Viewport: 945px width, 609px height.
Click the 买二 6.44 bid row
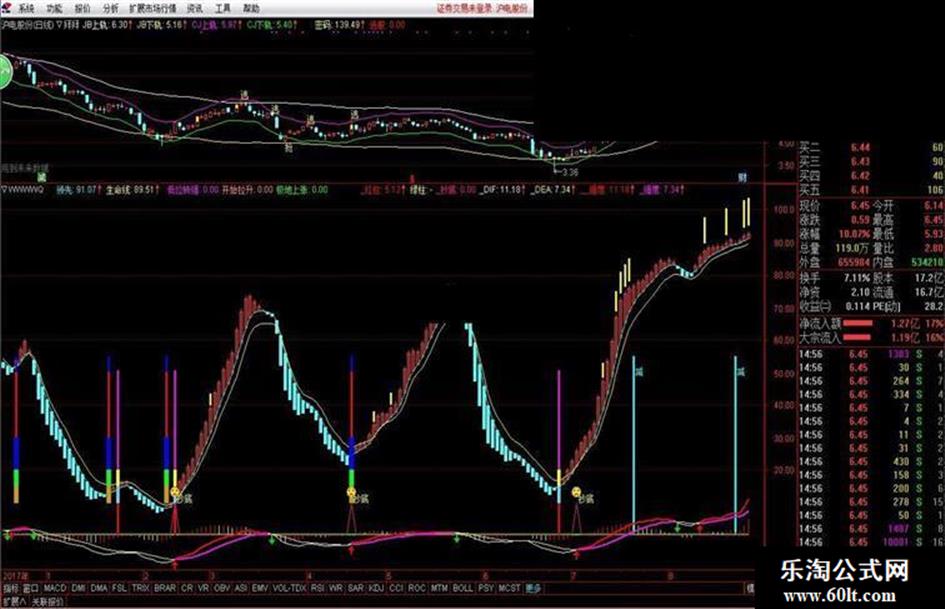[871, 147]
